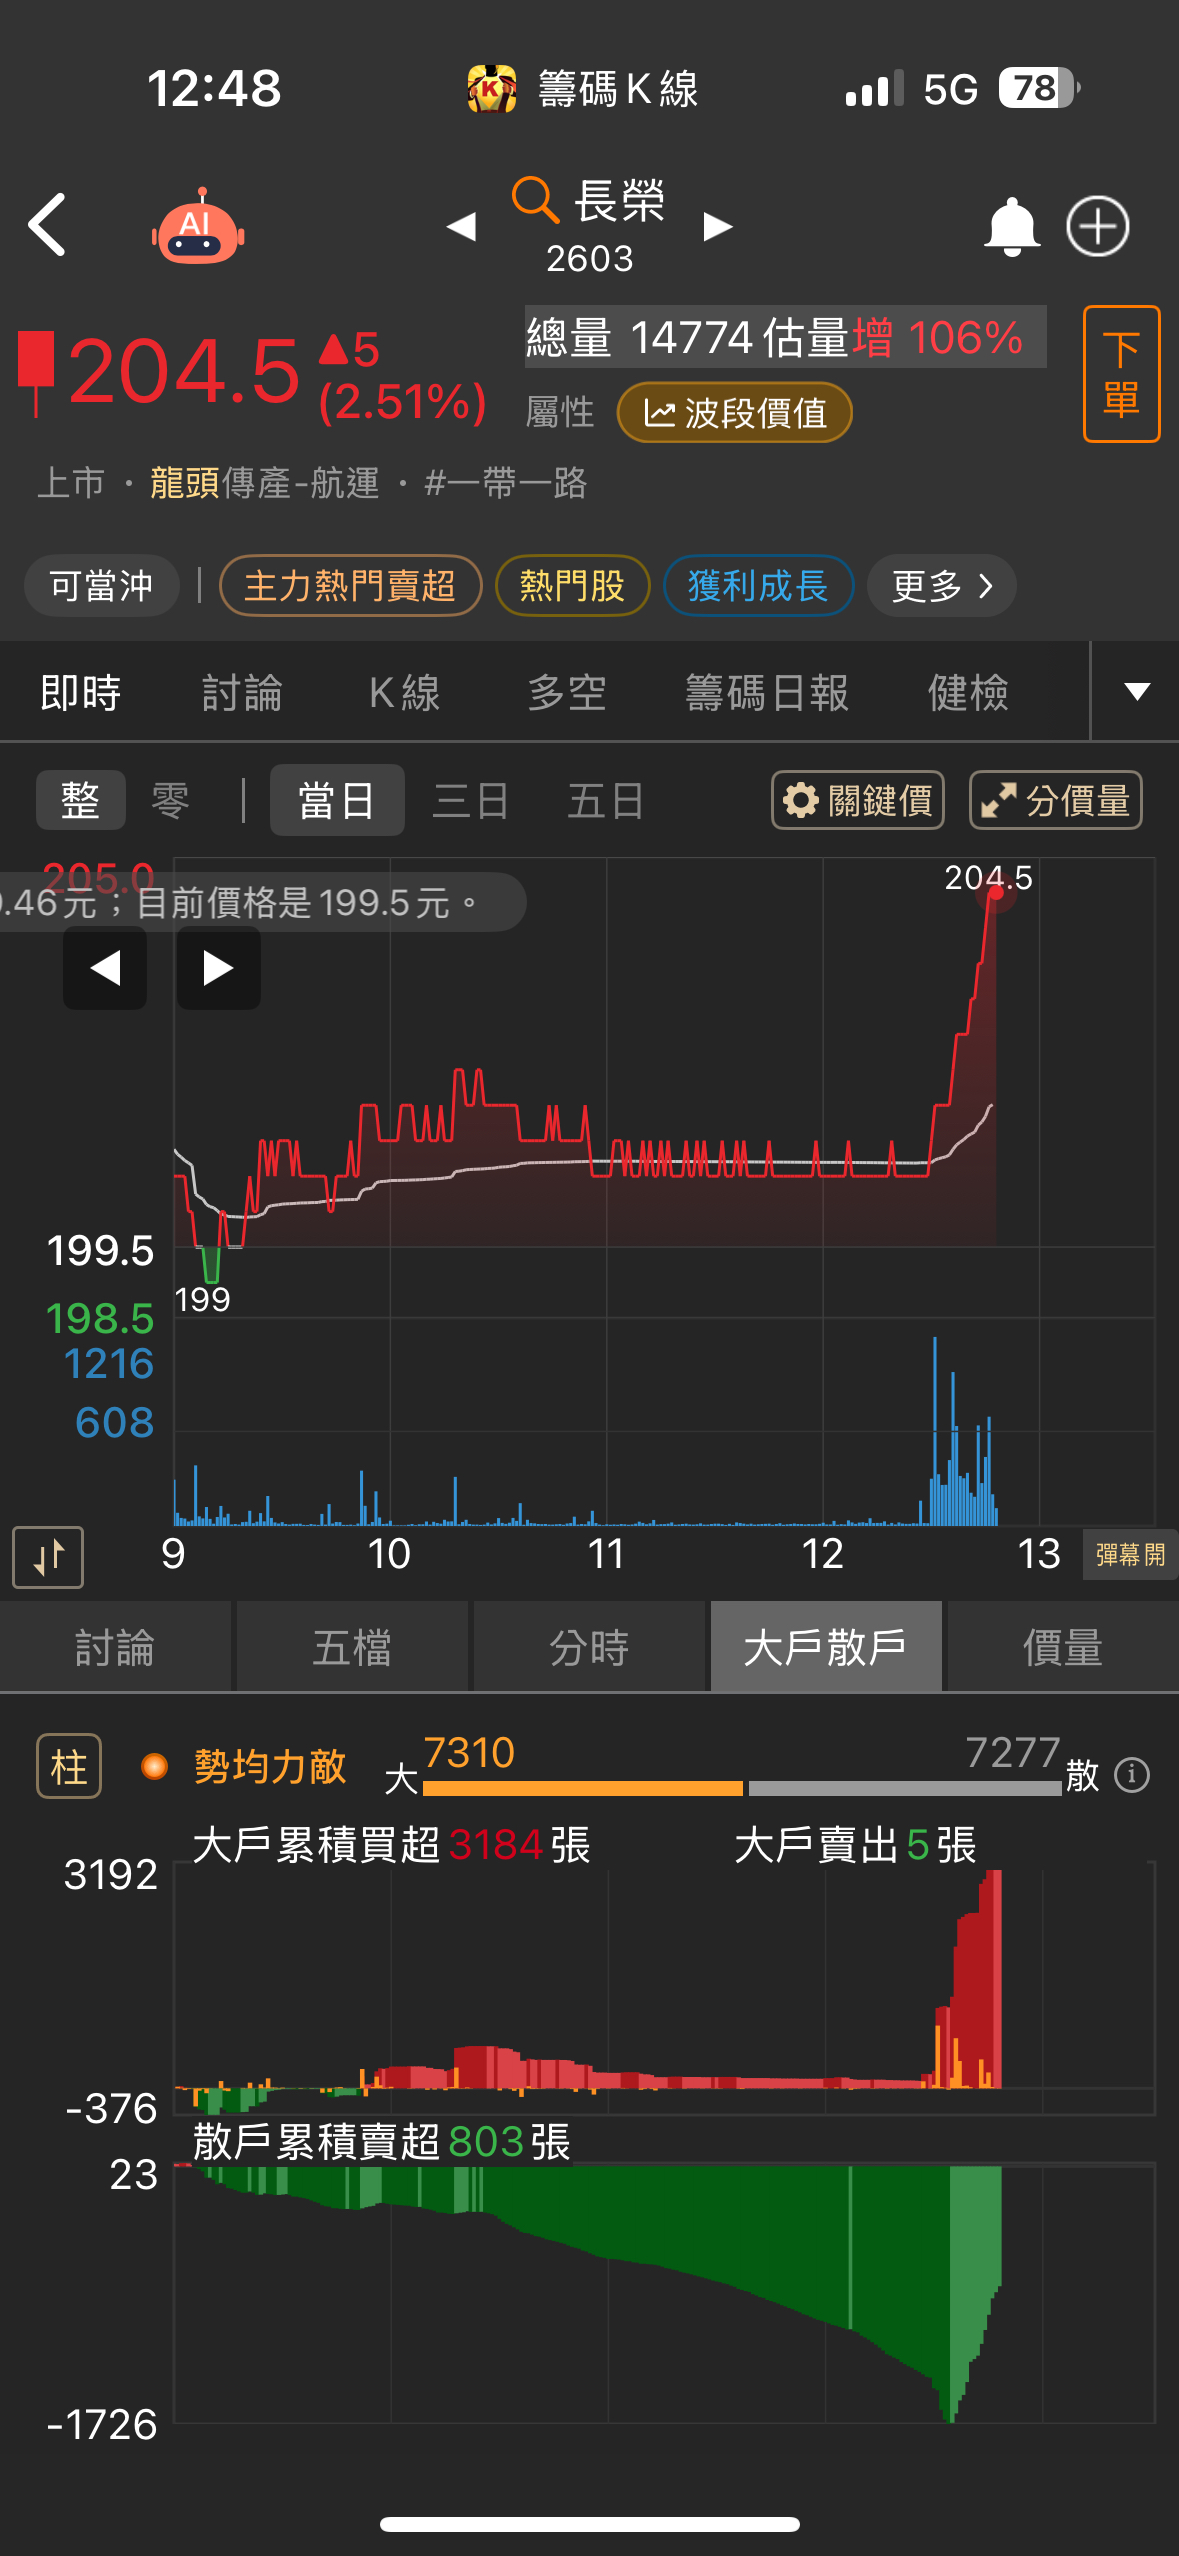Open price alert bell
The height and width of the screenshot is (2556, 1179).
tap(1012, 227)
